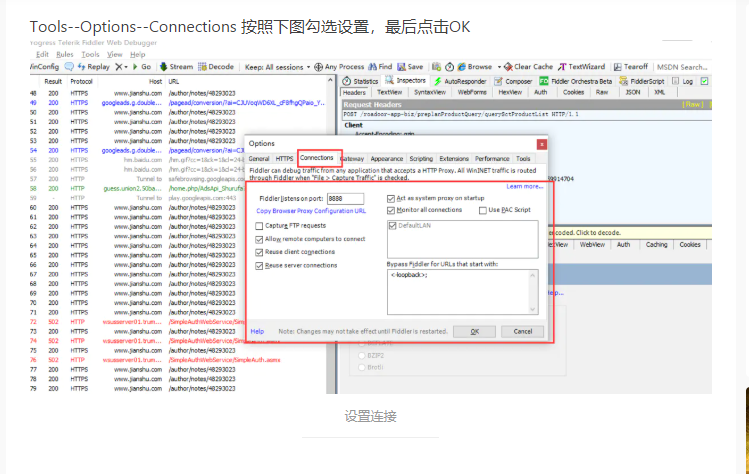Open the JSON inspector tab
The image size is (749, 474).
coord(633,92)
